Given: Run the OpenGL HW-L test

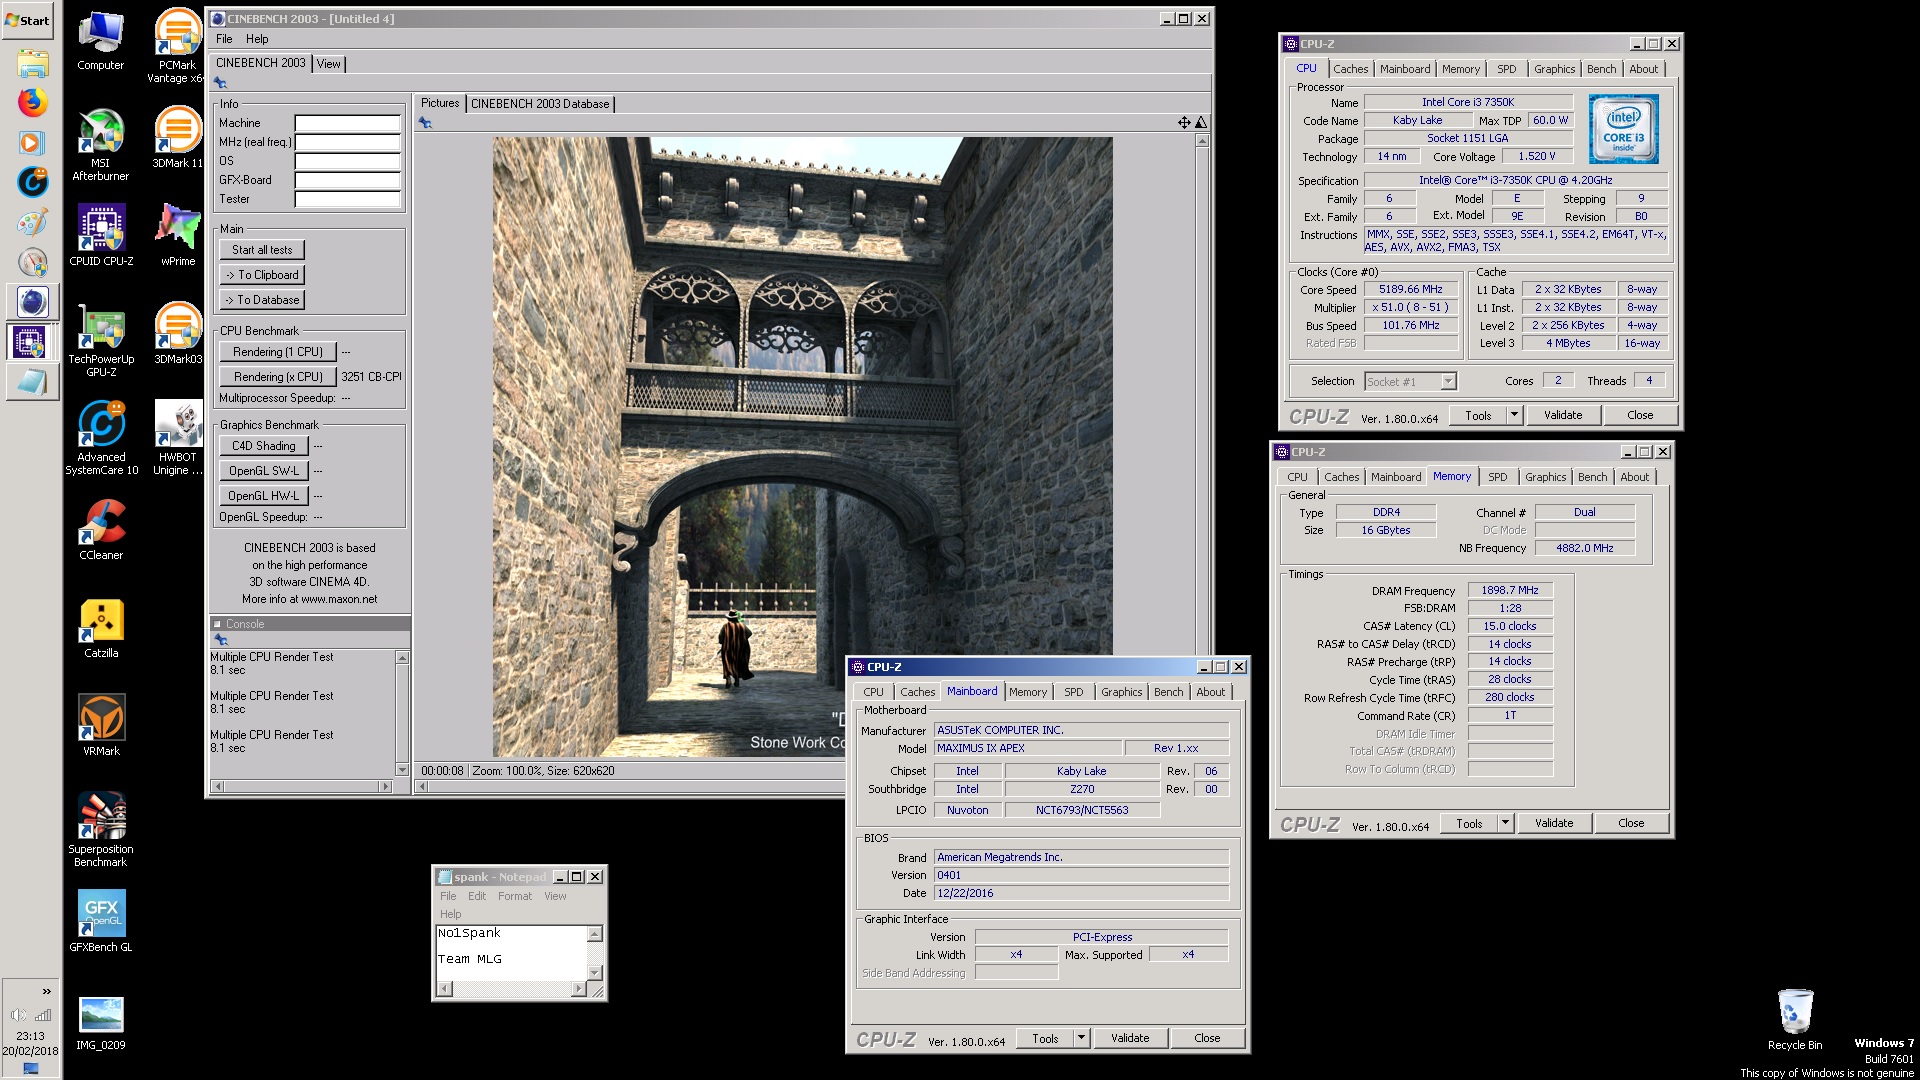Looking at the screenshot, I should tap(263, 496).
